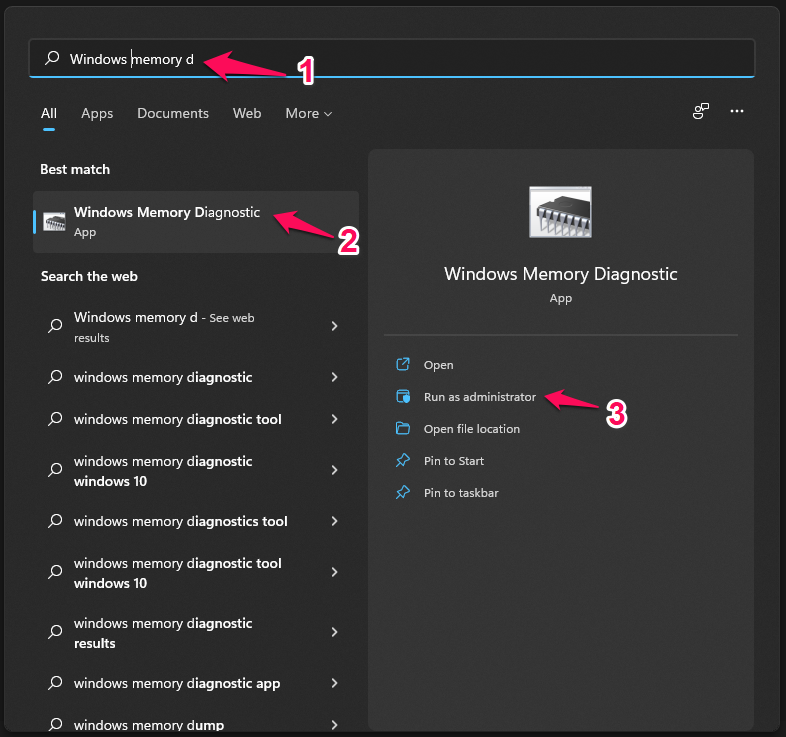Click the folder icon beside Open file location
The image size is (786, 737).
[x=403, y=429]
